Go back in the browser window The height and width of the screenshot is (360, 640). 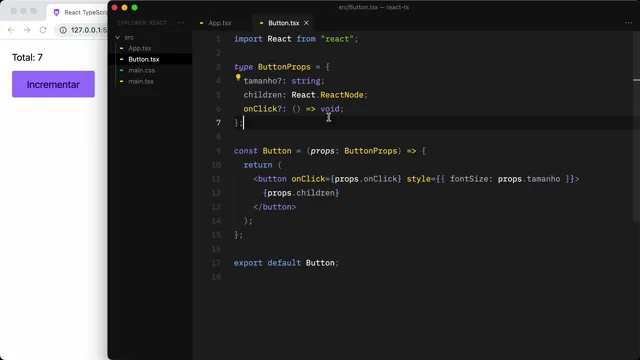(11, 30)
